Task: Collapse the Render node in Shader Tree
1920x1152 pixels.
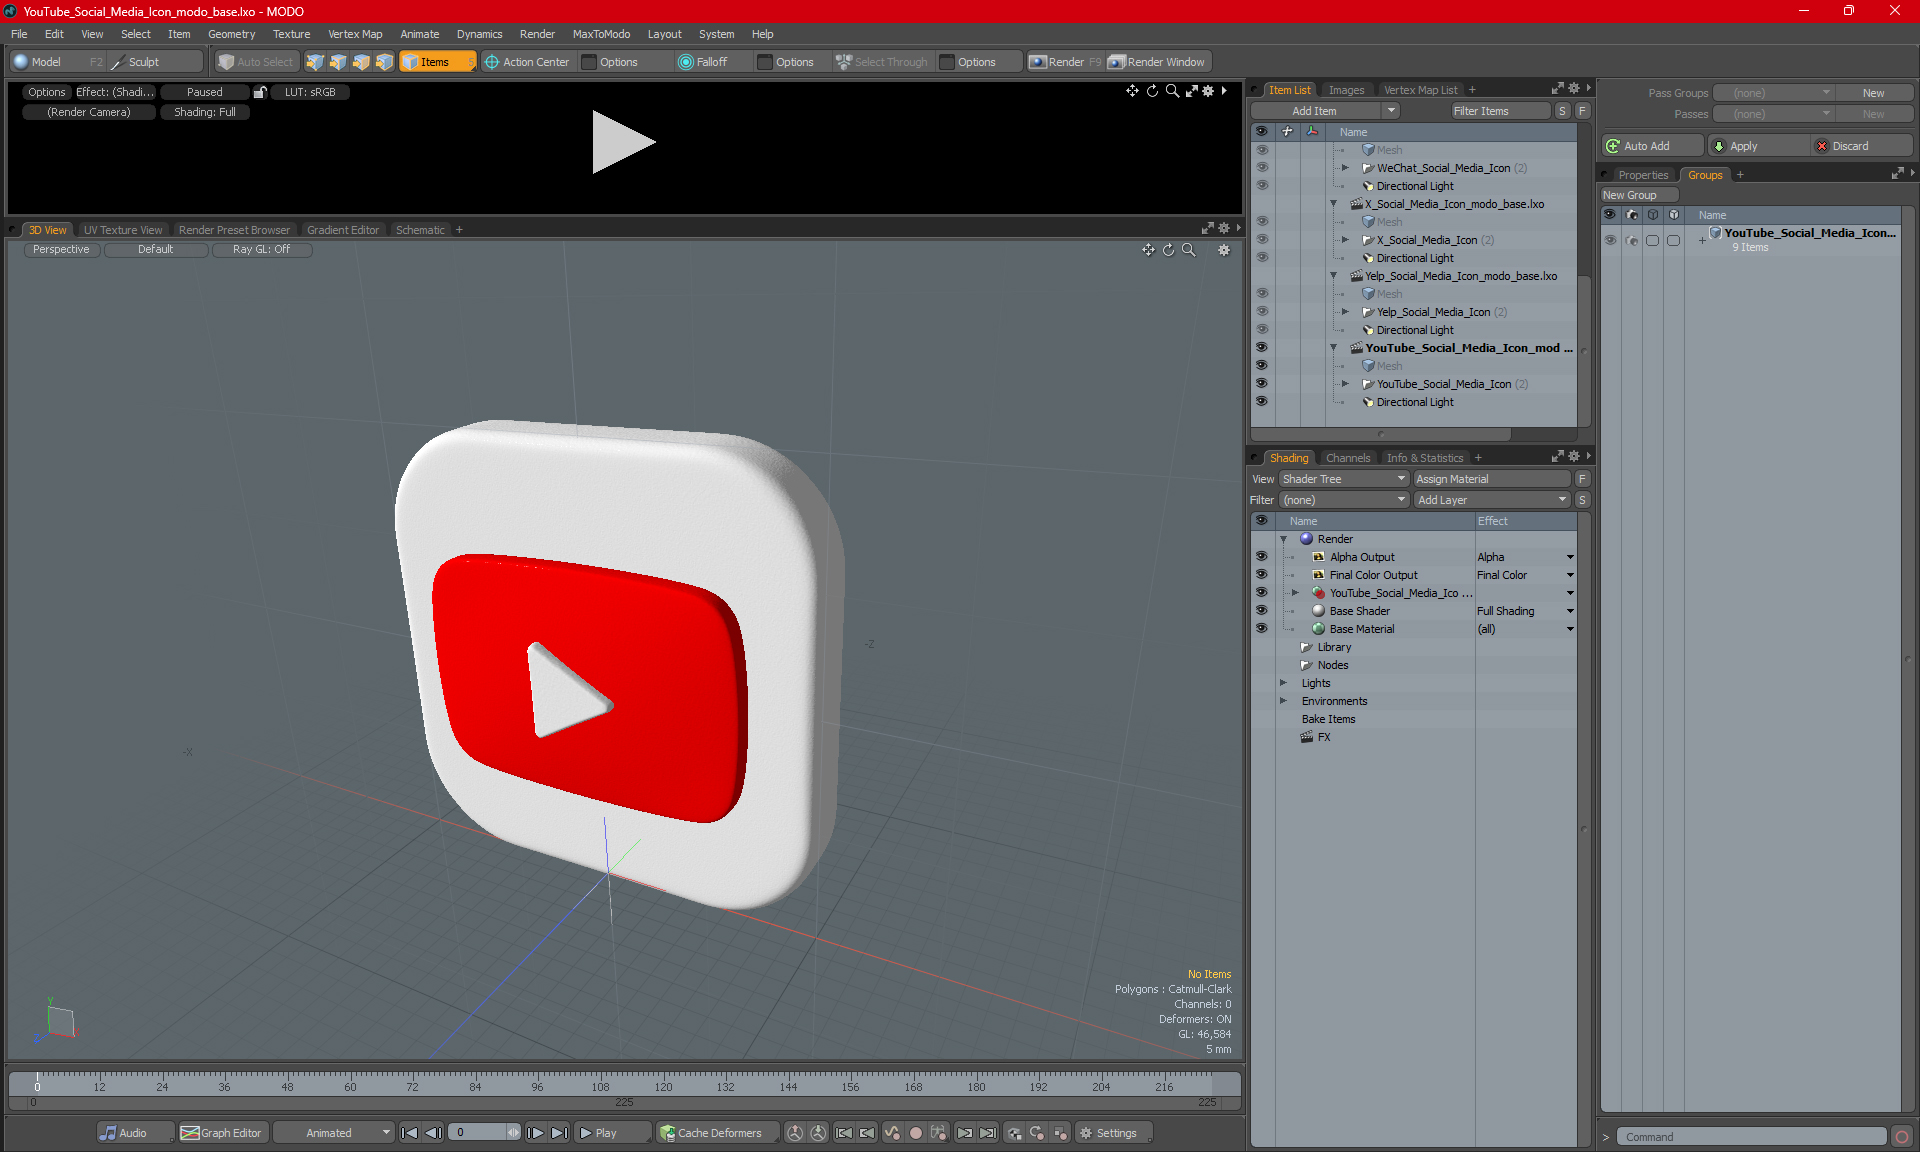Action: tap(1283, 539)
